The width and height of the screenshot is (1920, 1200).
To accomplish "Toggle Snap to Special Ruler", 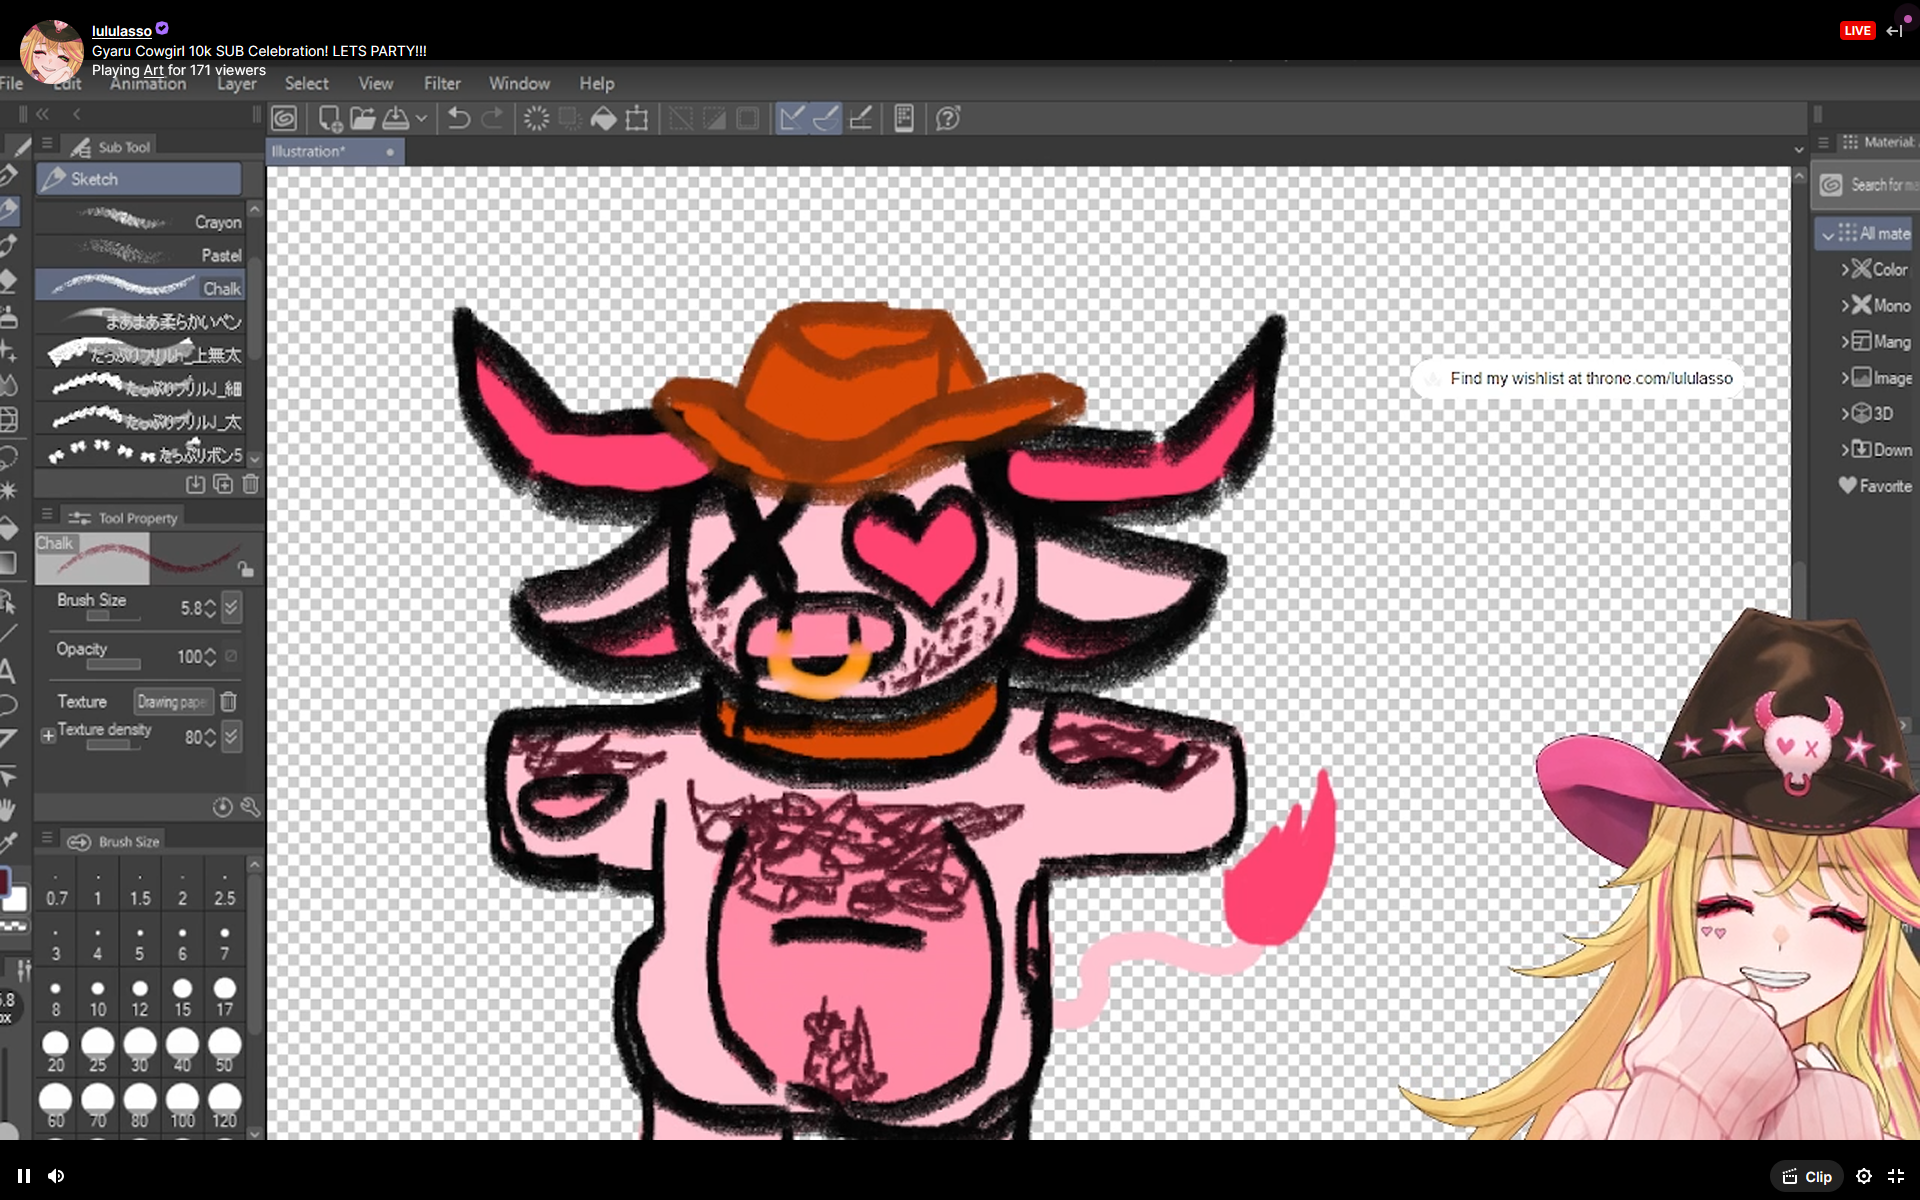I will click(826, 119).
